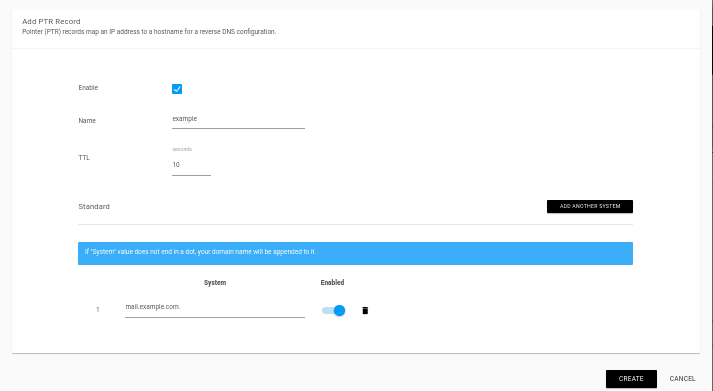This screenshot has width=713, height=391.
Task: Click the Enable label
Action: tap(88, 88)
